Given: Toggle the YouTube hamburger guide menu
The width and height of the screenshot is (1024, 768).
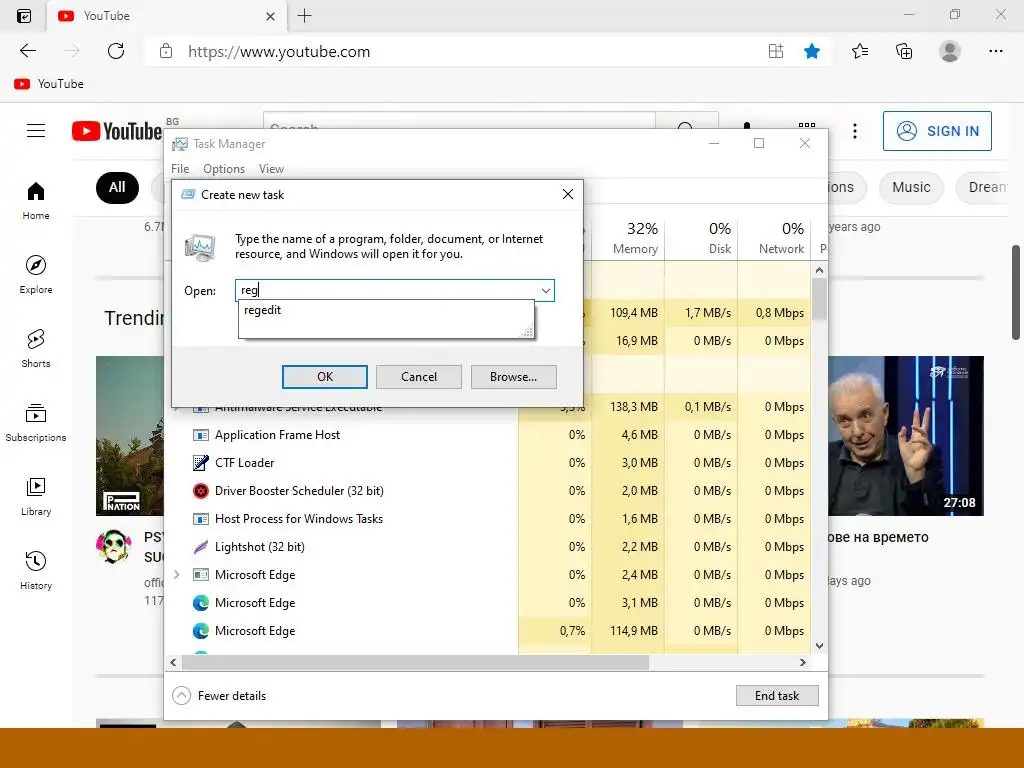Looking at the screenshot, I should (36, 131).
